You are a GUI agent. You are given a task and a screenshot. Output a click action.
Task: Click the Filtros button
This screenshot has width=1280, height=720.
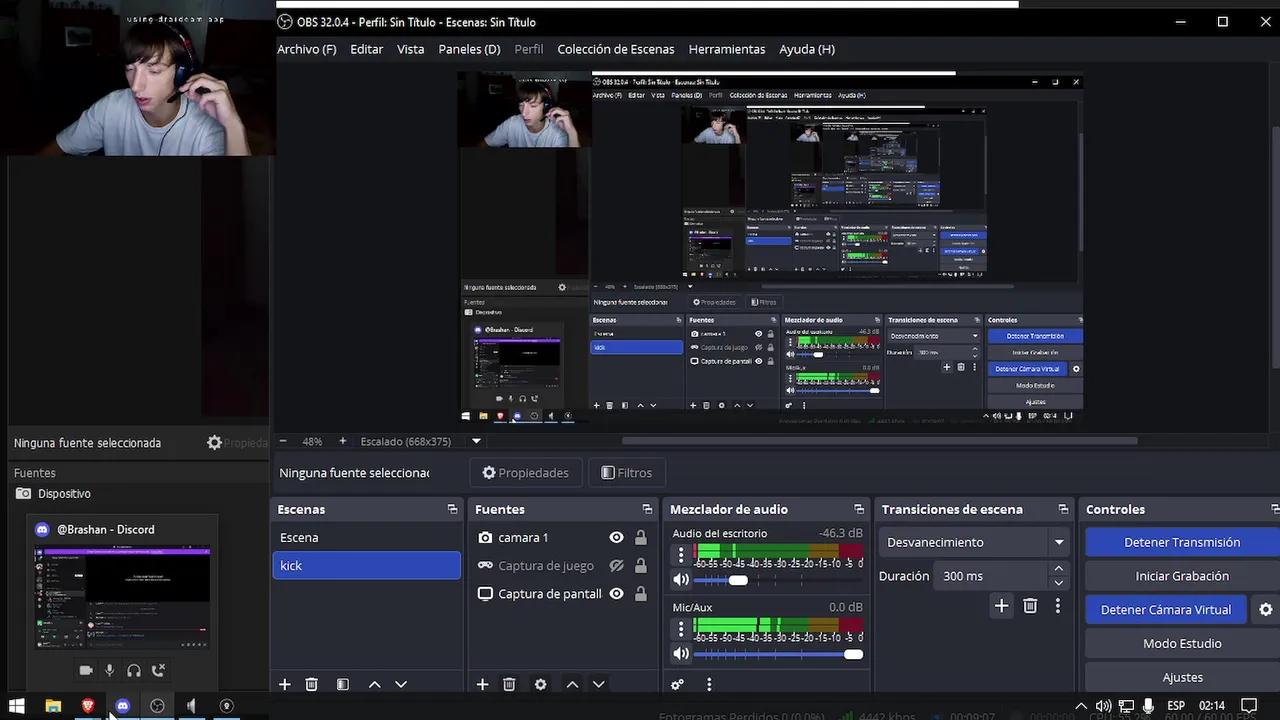tap(626, 473)
